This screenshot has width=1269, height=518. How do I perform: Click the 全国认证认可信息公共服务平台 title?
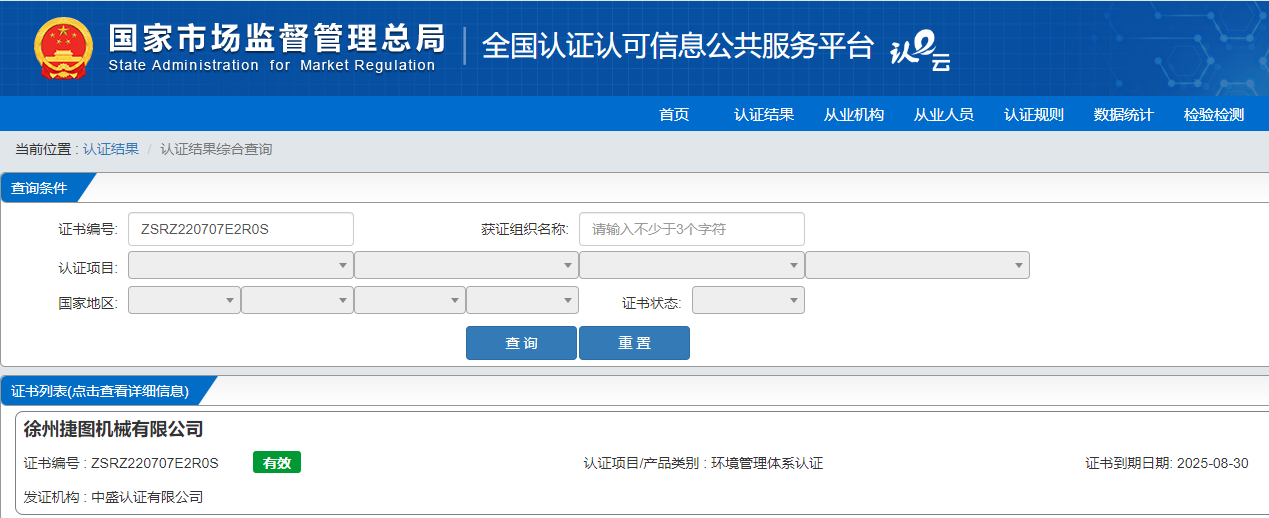tap(678, 46)
